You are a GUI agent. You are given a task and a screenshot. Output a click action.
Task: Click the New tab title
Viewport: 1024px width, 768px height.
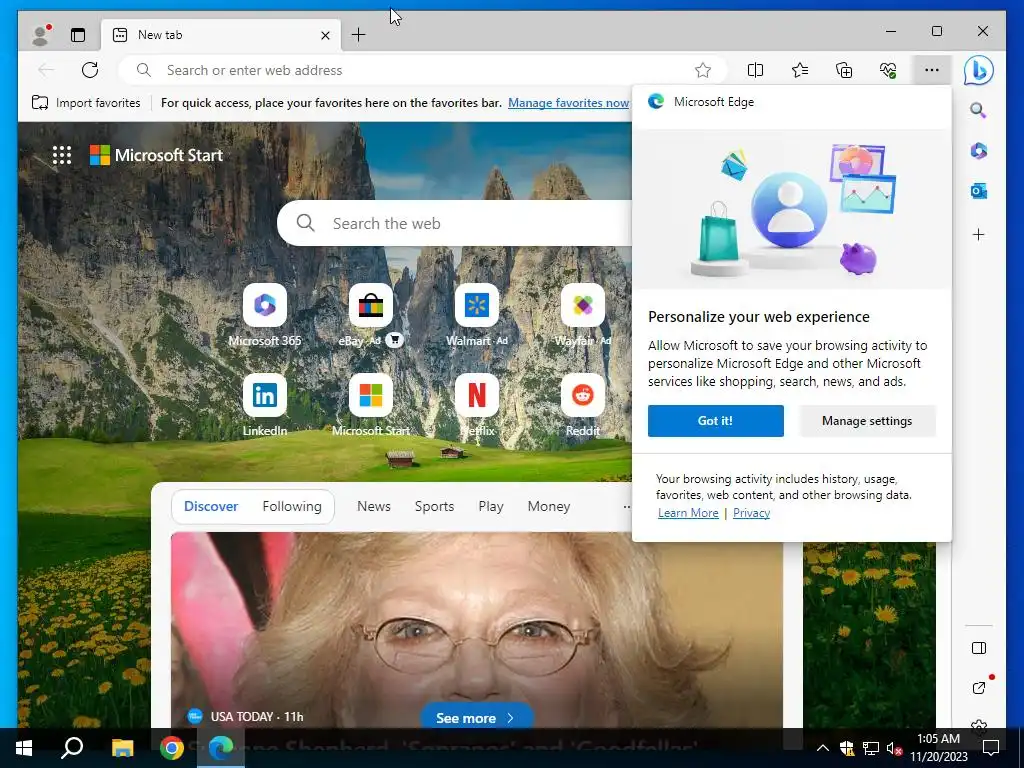click(160, 35)
